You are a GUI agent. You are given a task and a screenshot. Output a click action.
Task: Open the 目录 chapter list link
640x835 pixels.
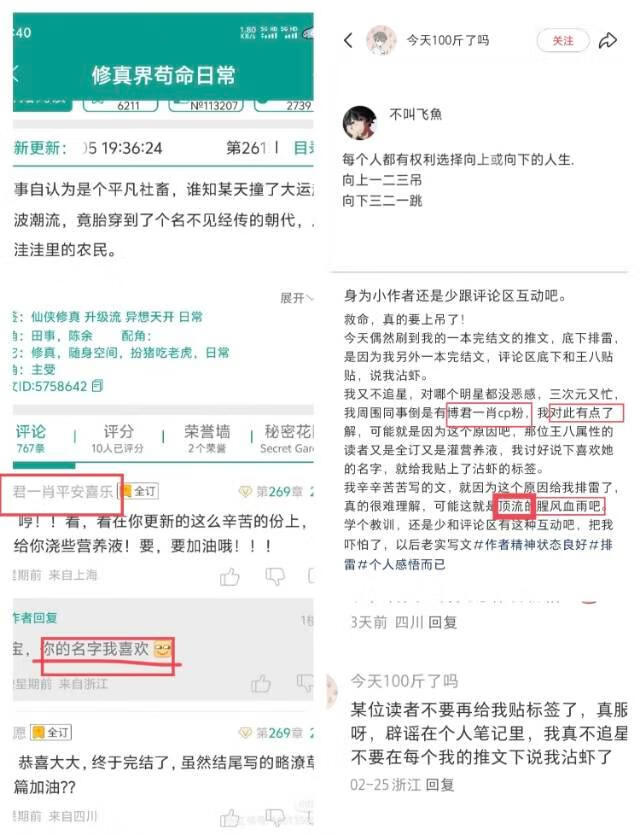pyautogui.click(x=303, y=148)
